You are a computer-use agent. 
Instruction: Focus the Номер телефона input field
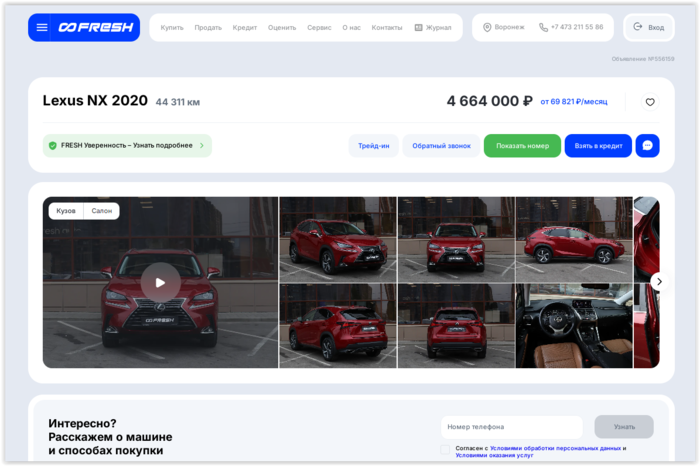(x=512, y=427)
